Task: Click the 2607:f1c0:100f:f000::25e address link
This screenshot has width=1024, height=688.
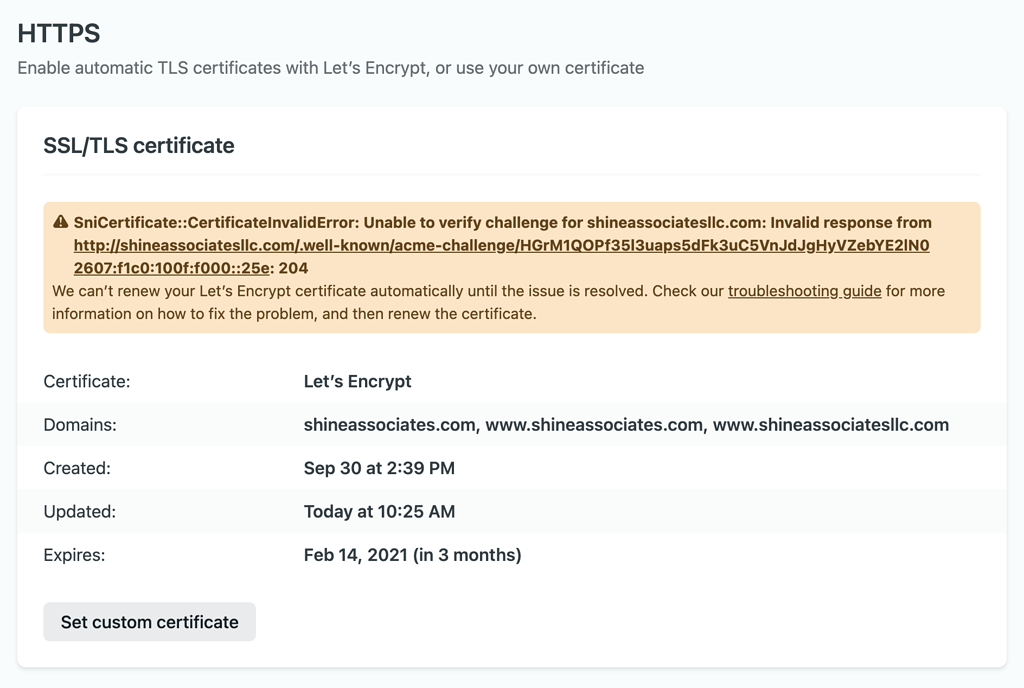Action: (x=172, y=268)
